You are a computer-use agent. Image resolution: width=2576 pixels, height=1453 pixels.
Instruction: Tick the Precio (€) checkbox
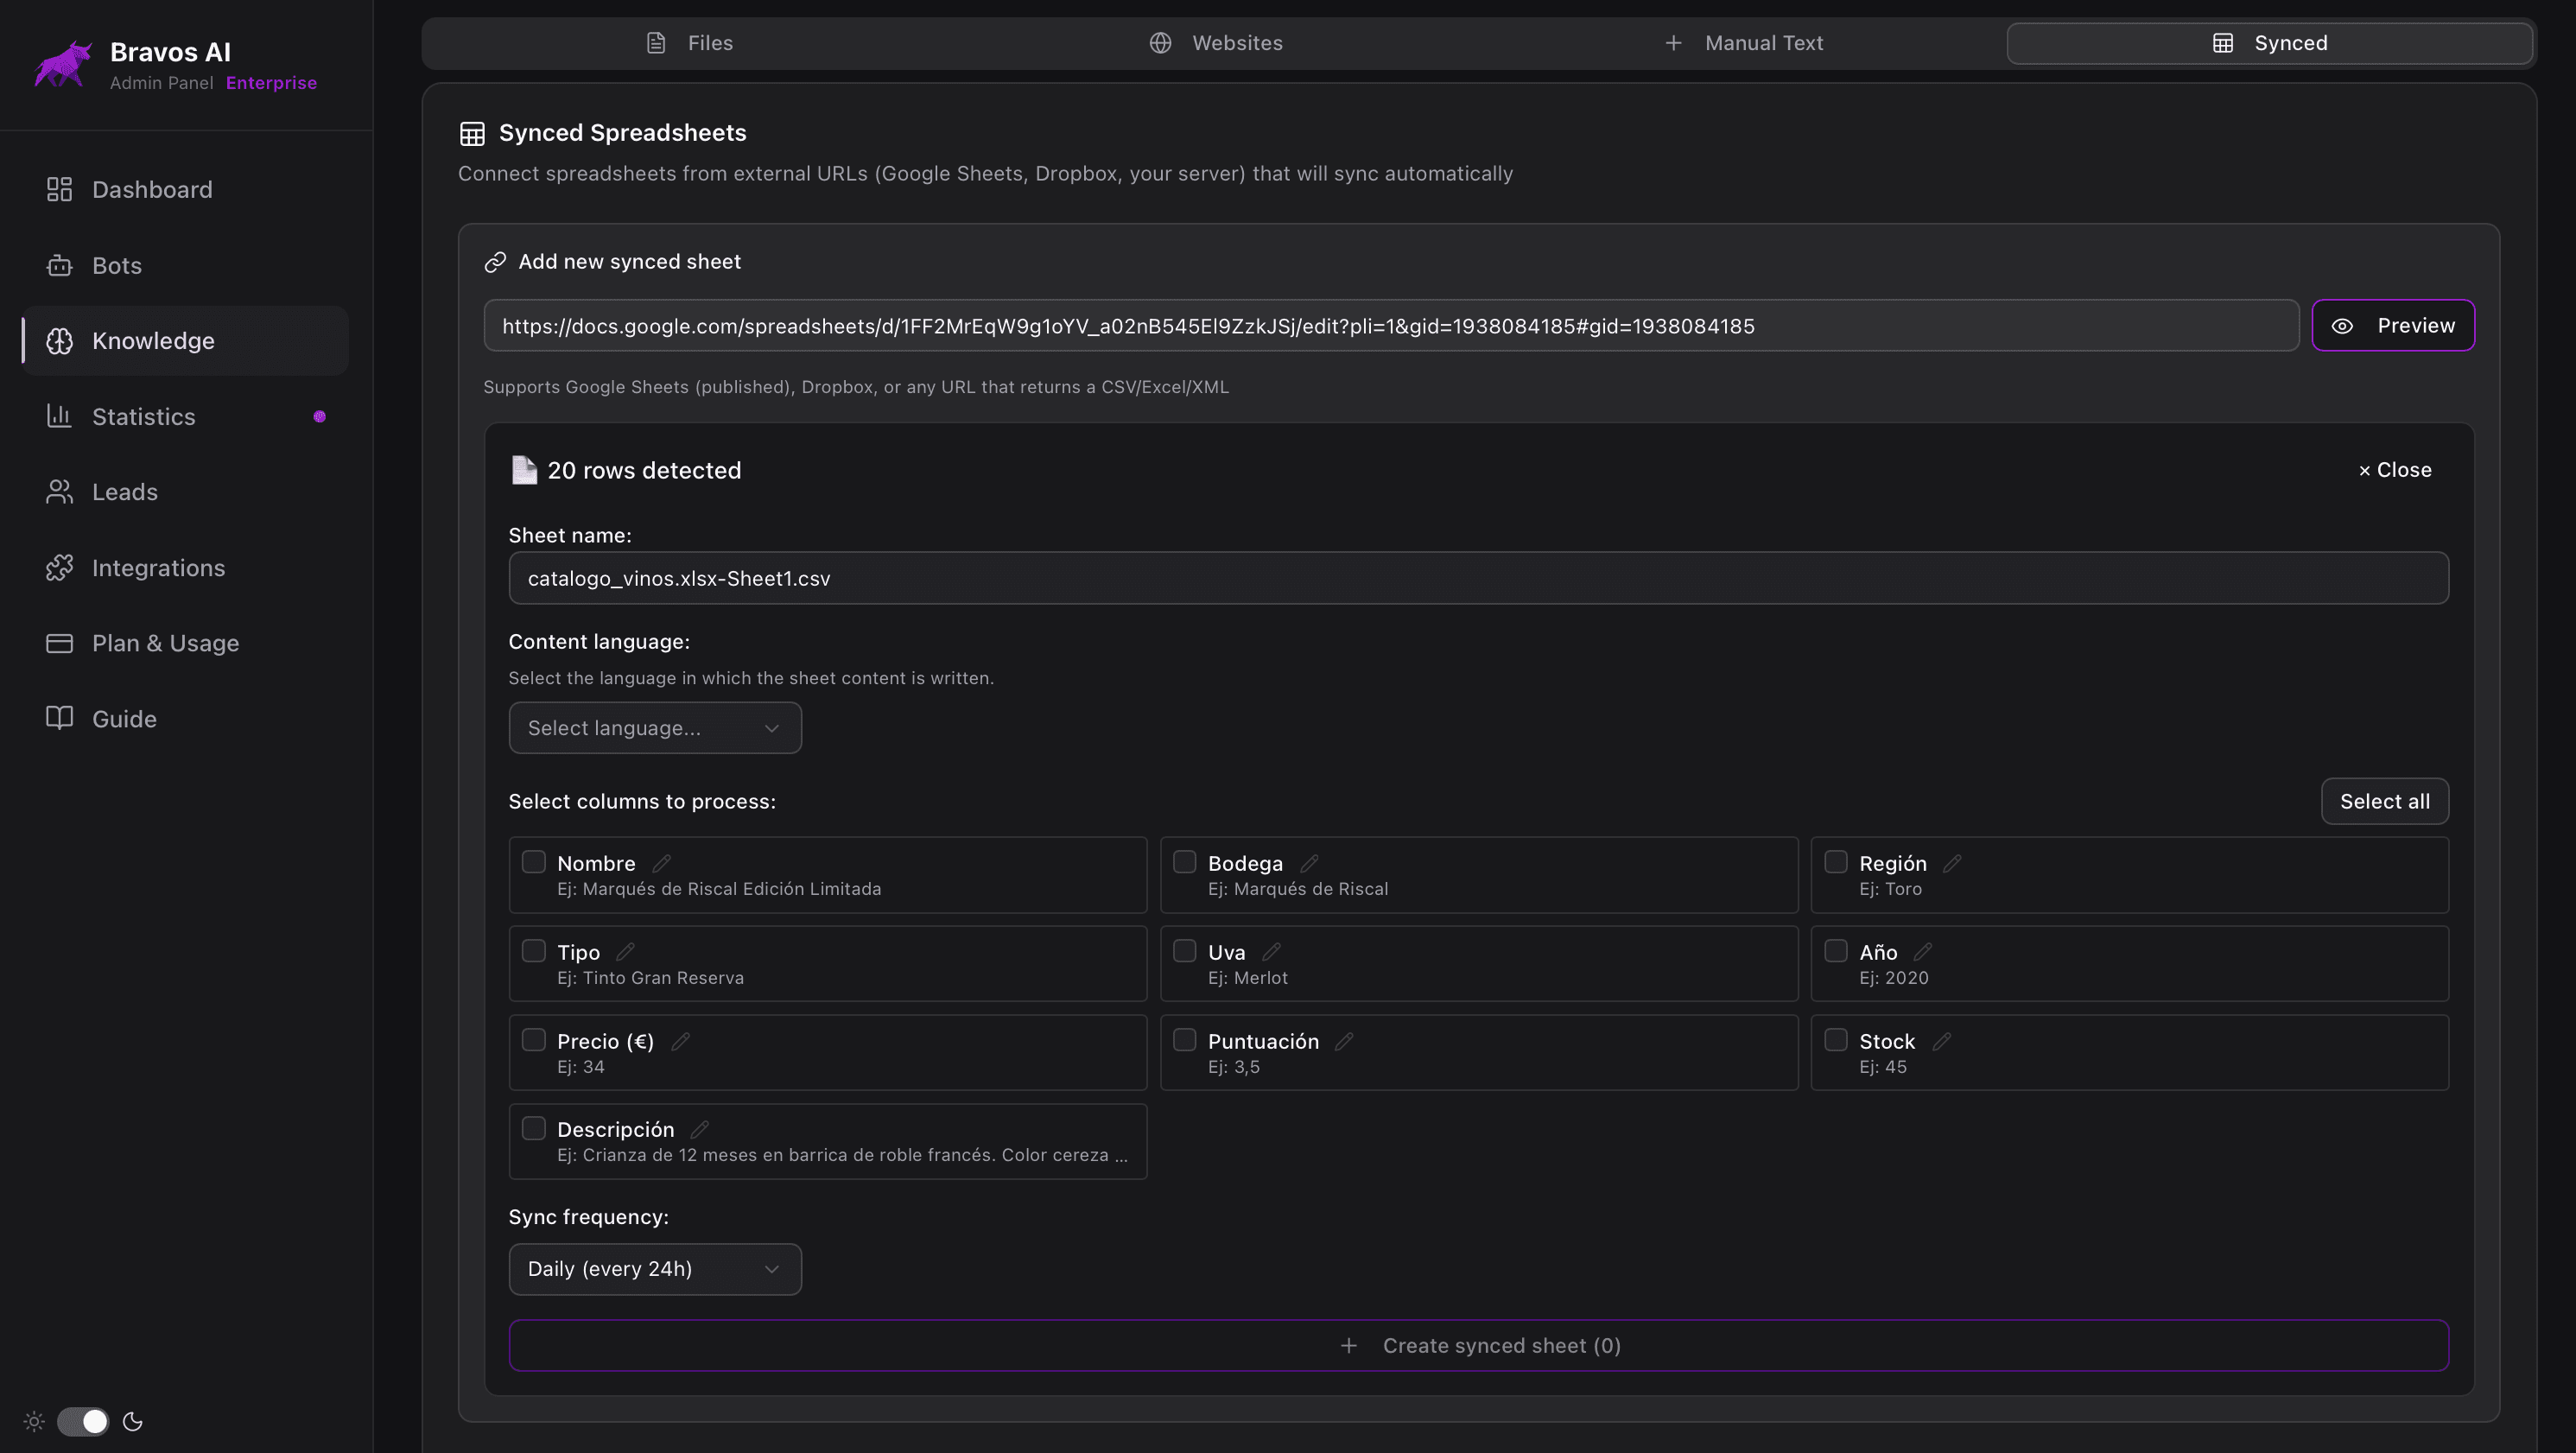534,1039
